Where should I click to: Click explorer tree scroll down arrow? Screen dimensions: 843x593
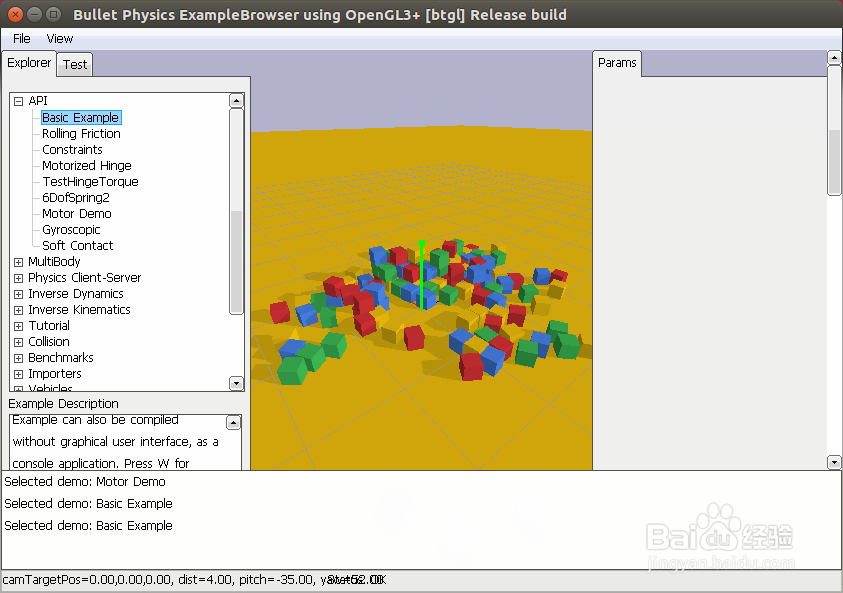point(237,383)
